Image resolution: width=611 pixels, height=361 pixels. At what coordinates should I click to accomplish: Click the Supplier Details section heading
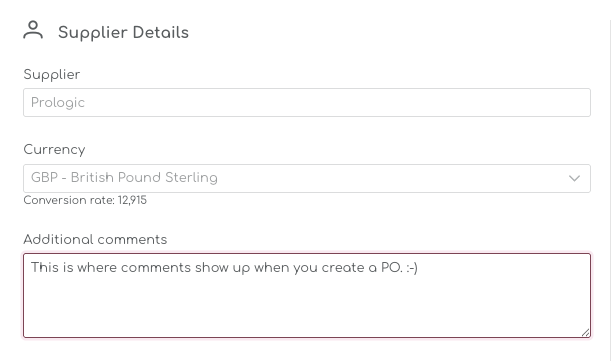pos(123,32)
